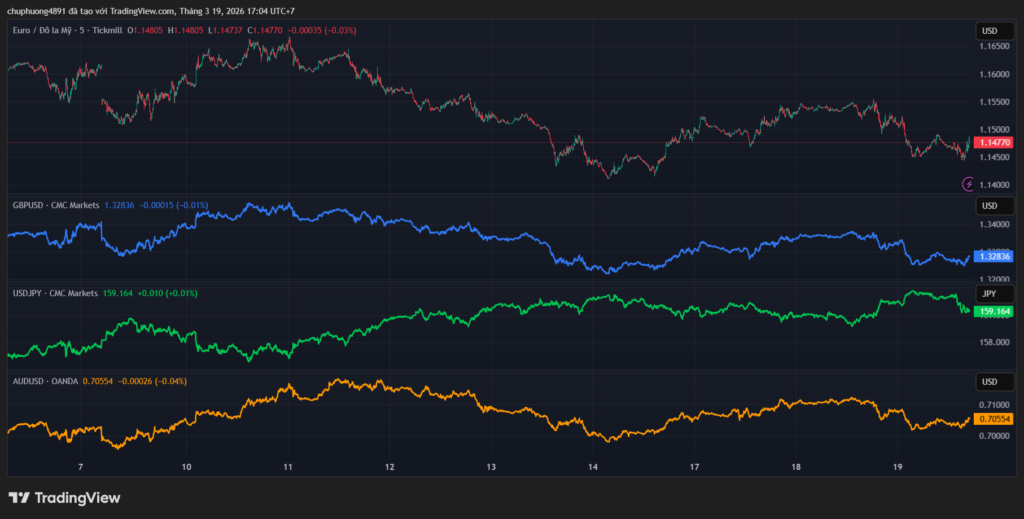The image size is (1024, 519).
Task: Click date 14 on the time axis
Action: click(593, 467)
